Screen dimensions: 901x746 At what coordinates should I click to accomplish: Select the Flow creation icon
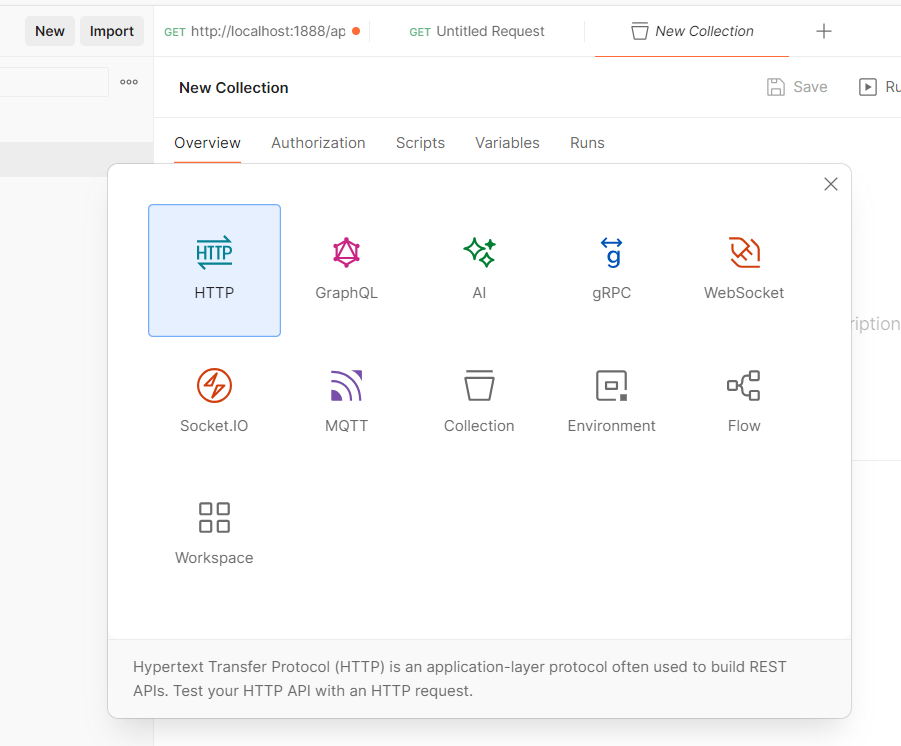pyautogui.click(x=743, y=397)
